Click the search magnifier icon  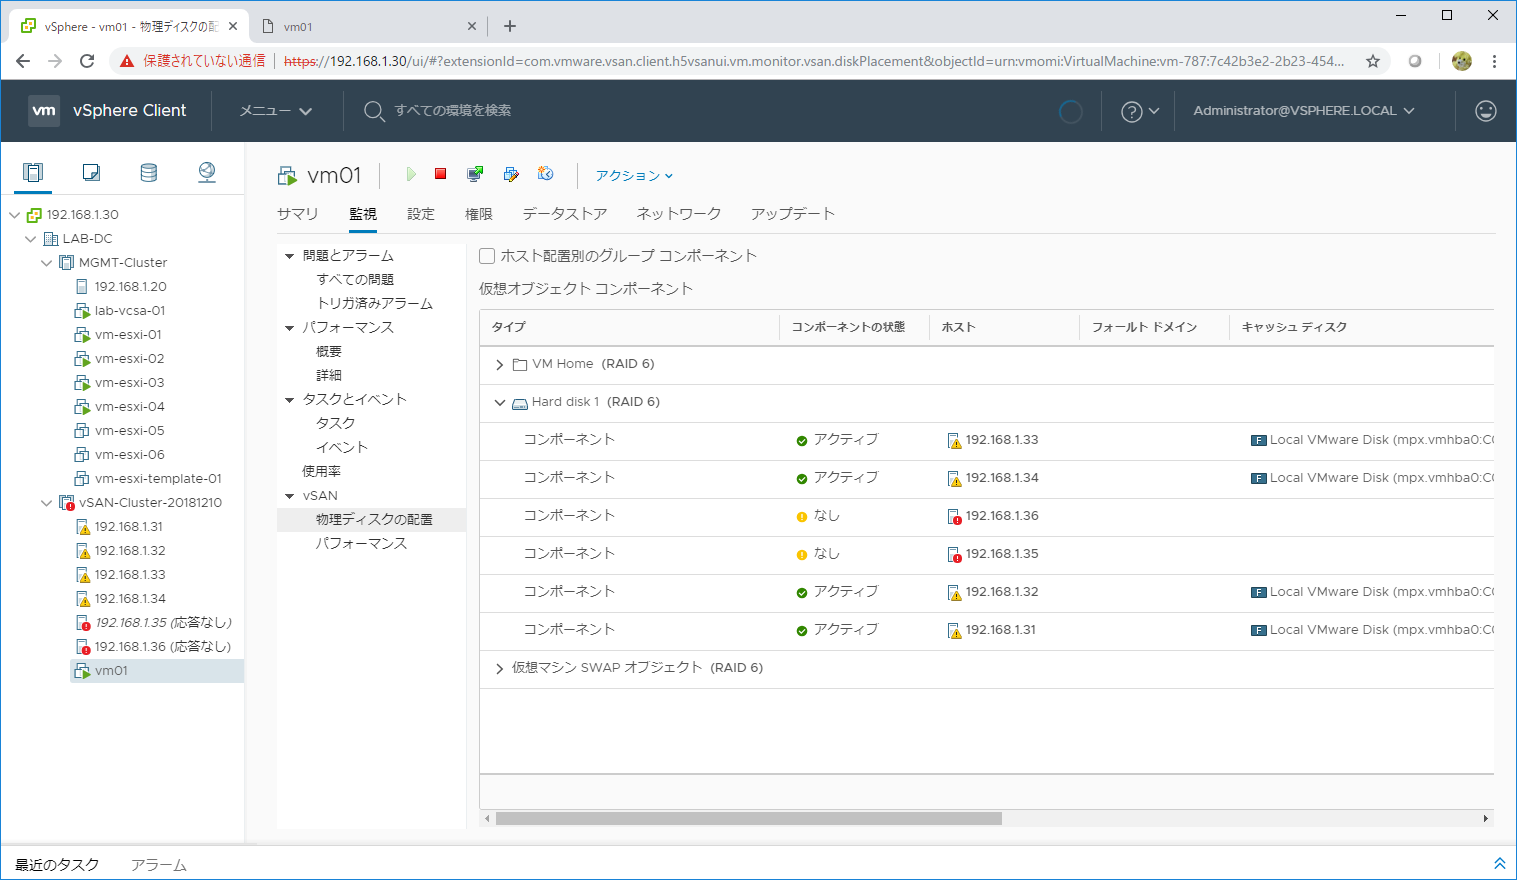click(374, 111)
